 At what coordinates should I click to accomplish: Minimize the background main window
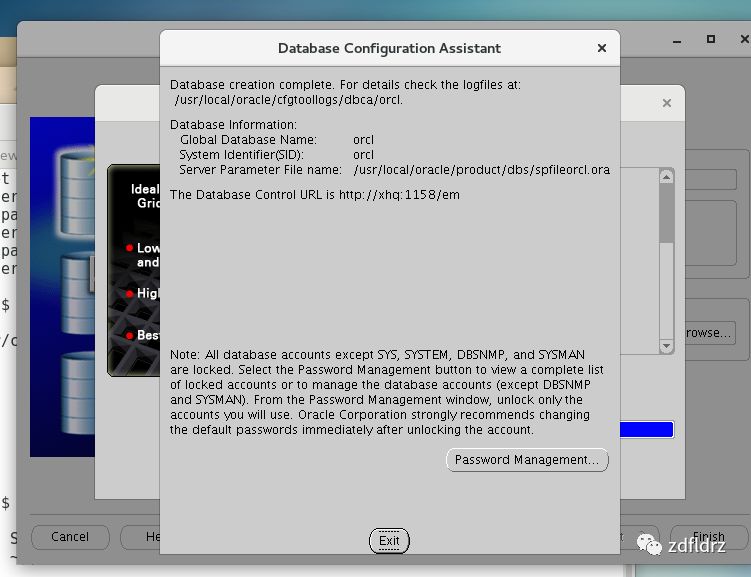click(677, 41)
